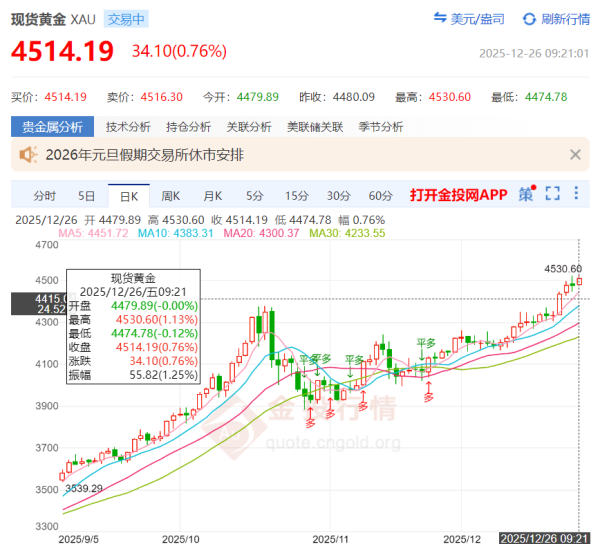Click the MA5: 4451.72 legend
Viewport: 600px width, 544px height.
tap(93, 233)
